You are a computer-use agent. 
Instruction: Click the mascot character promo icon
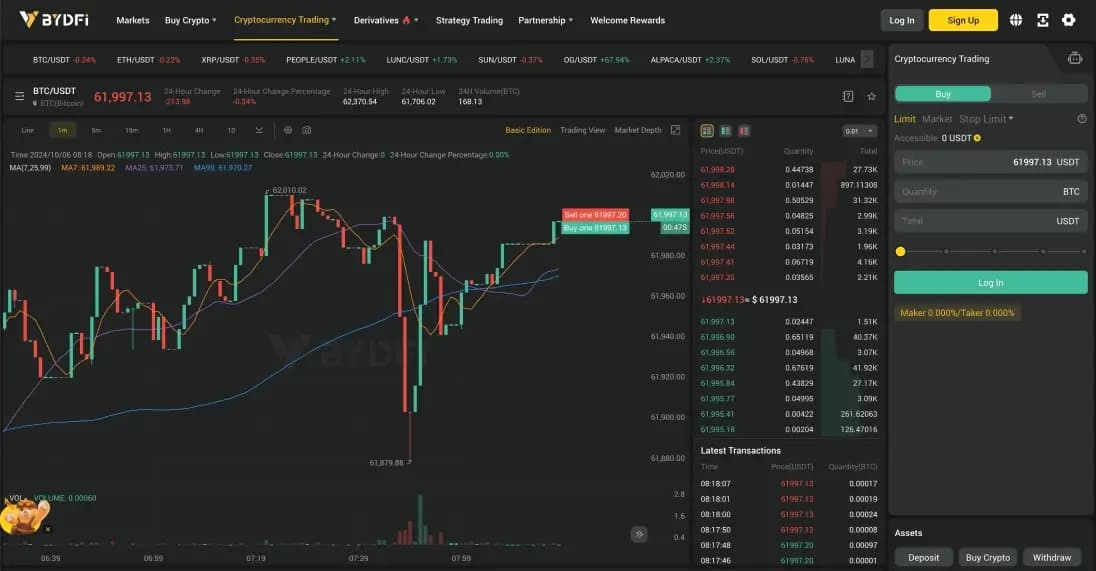pos(22,517)
